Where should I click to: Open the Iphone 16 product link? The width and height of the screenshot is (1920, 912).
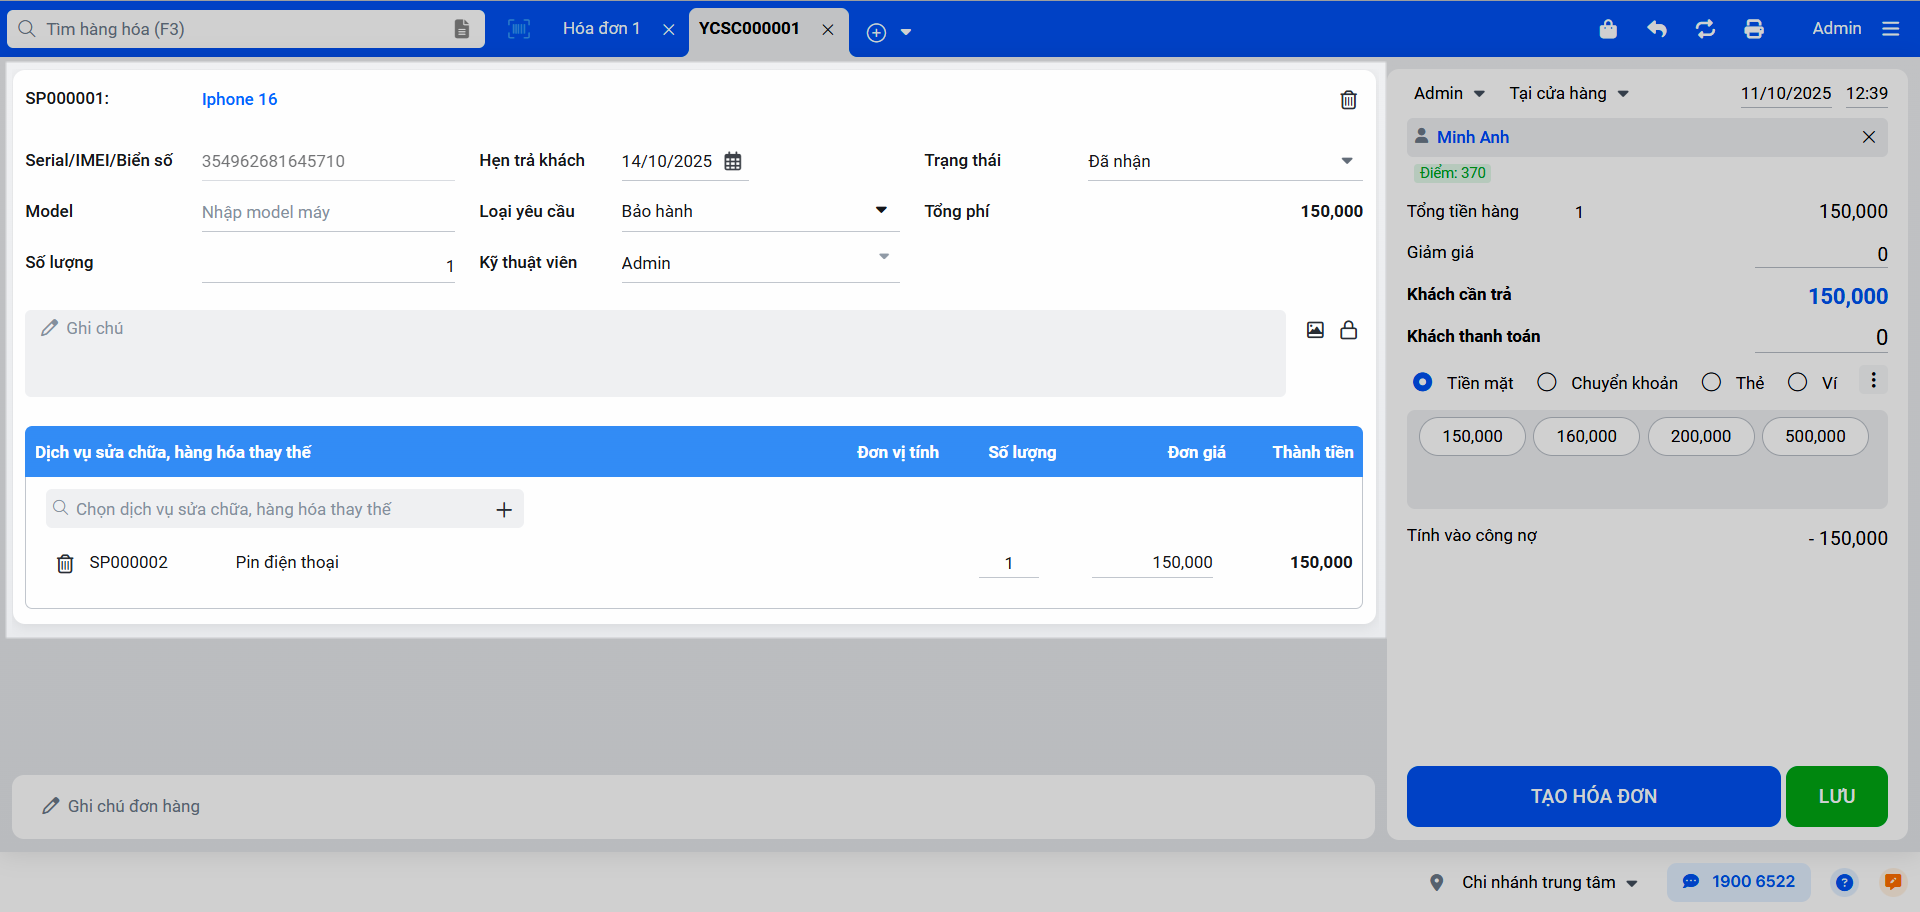[239, 99]
